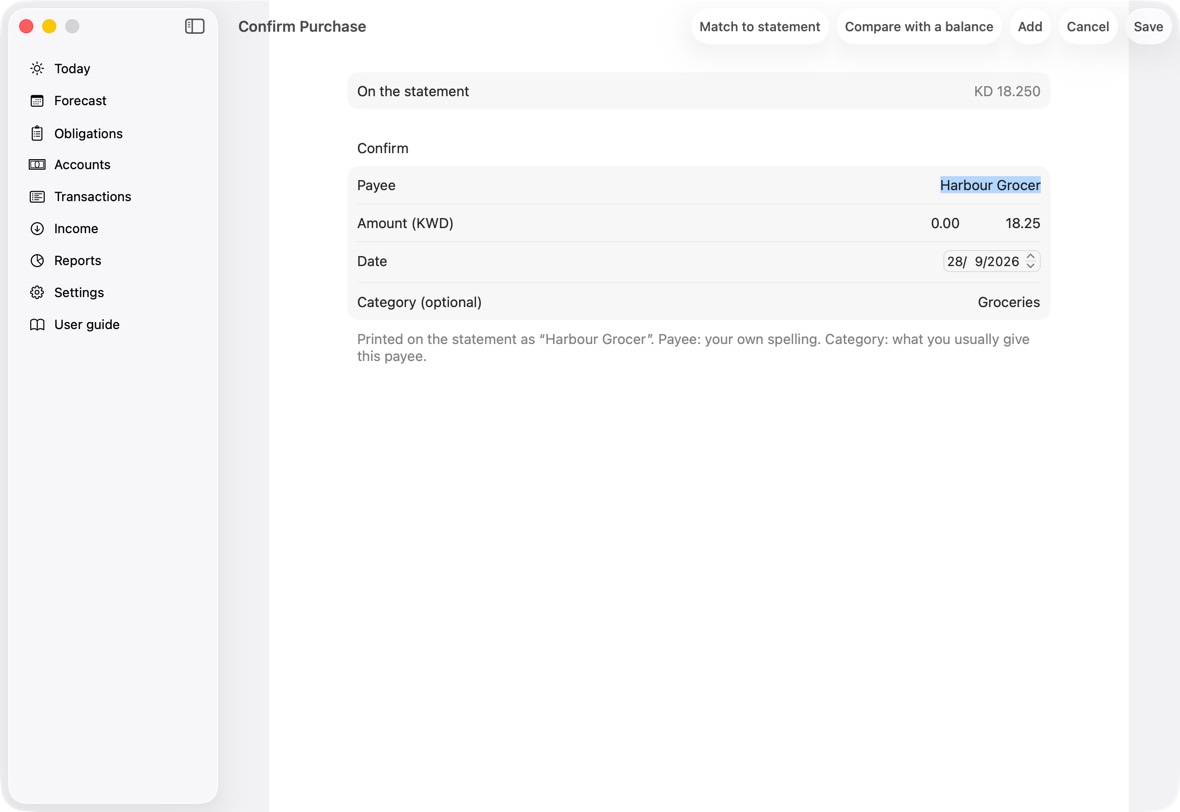
Task: View Reports from the sidebar
Action: click(x=78, y=260)
